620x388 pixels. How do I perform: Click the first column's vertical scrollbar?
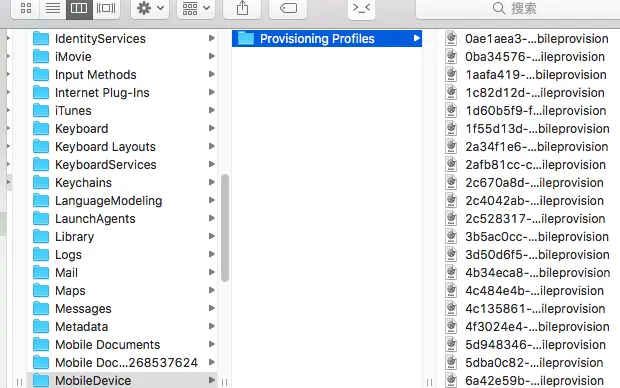click(225, 228)
